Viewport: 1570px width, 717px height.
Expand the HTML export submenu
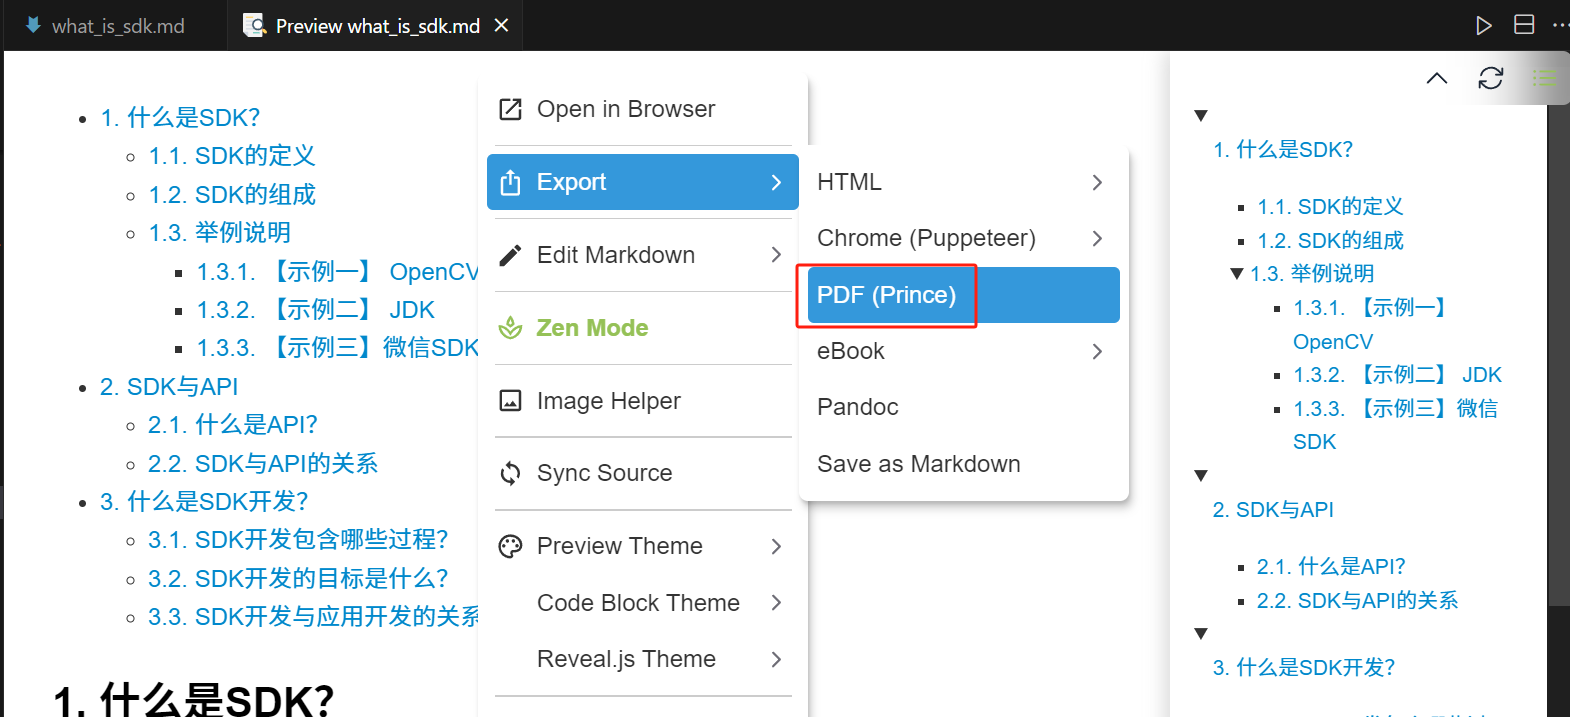click(x=960, y=182)
